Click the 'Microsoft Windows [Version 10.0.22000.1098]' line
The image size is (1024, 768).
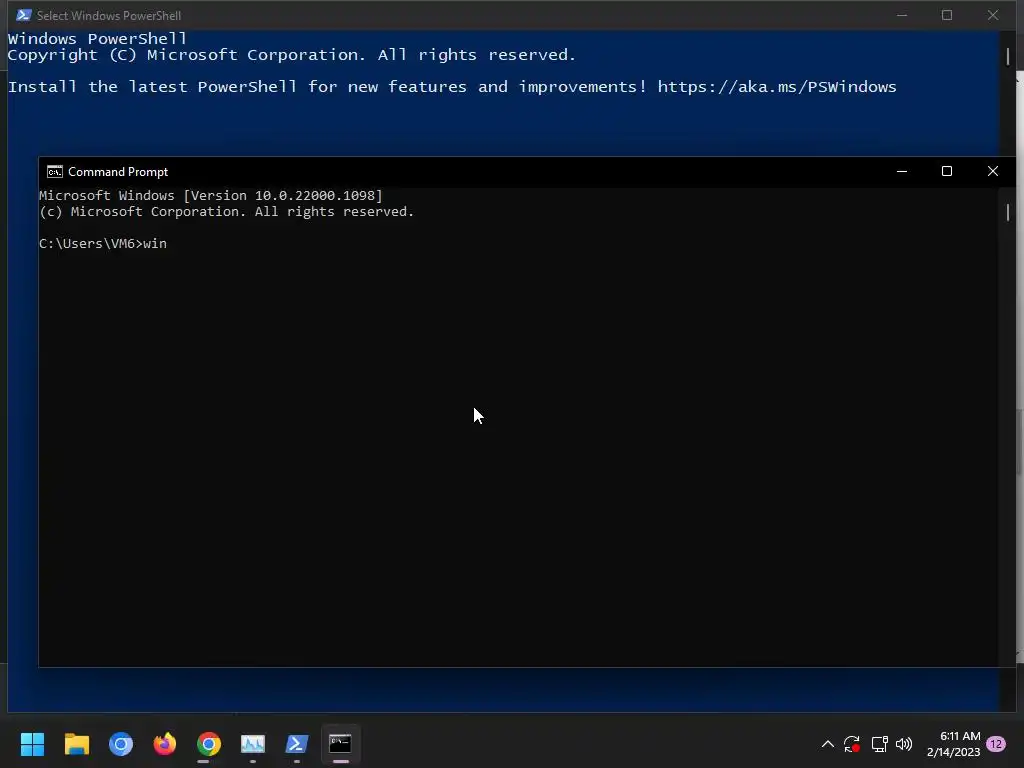point(210,195)
